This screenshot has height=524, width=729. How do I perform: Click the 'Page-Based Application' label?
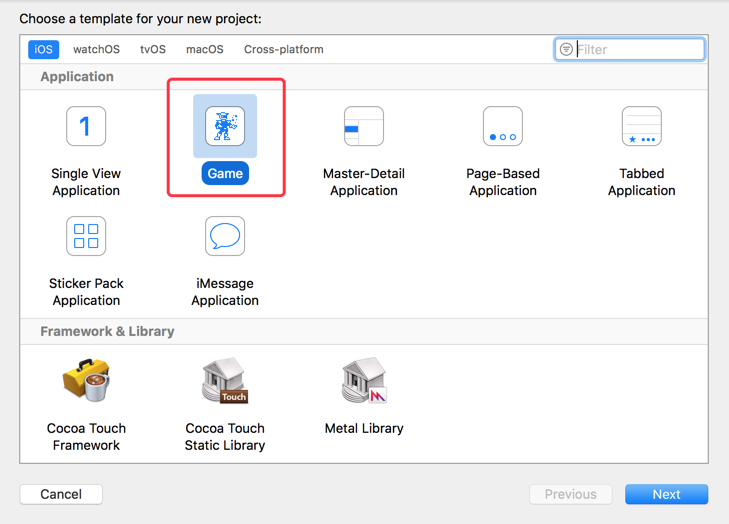coord(503,182)
